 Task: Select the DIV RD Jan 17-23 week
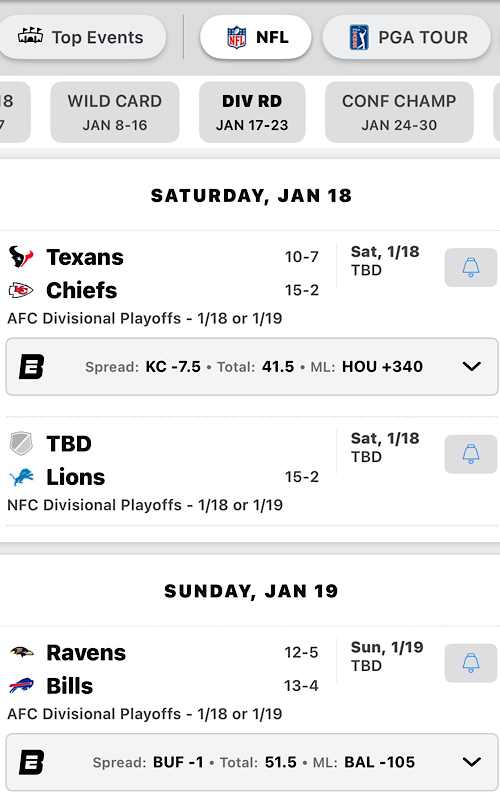pos(252,112)
